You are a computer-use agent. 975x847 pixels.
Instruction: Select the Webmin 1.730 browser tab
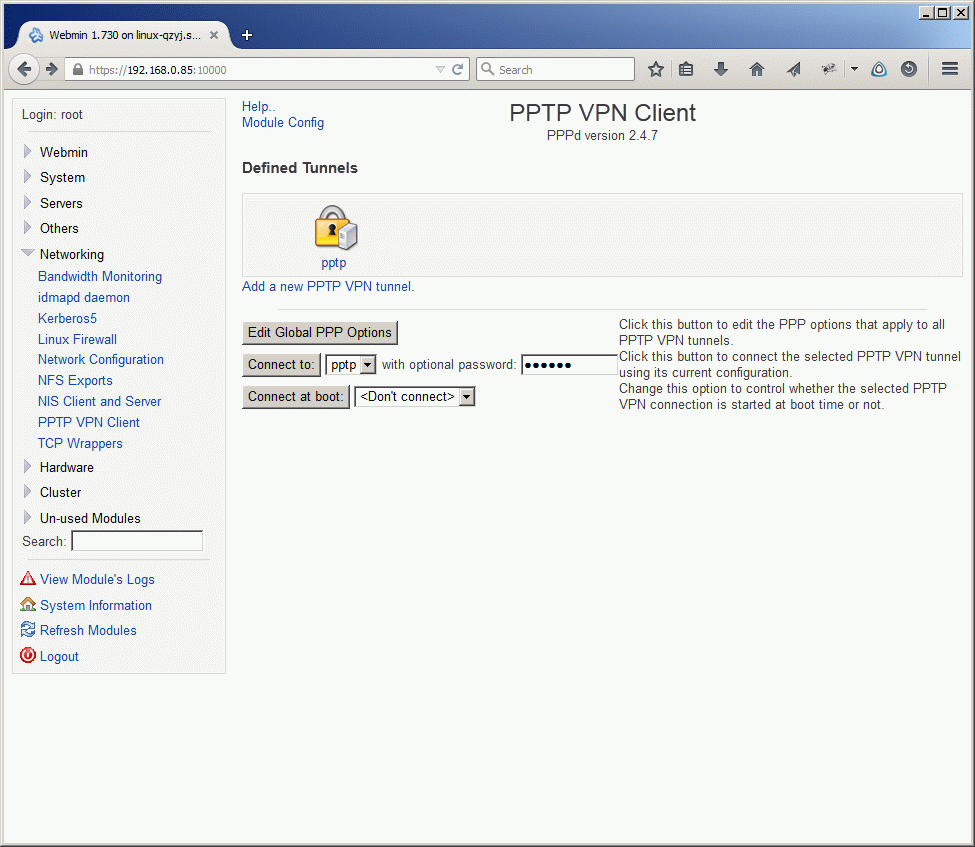[124, 35]
